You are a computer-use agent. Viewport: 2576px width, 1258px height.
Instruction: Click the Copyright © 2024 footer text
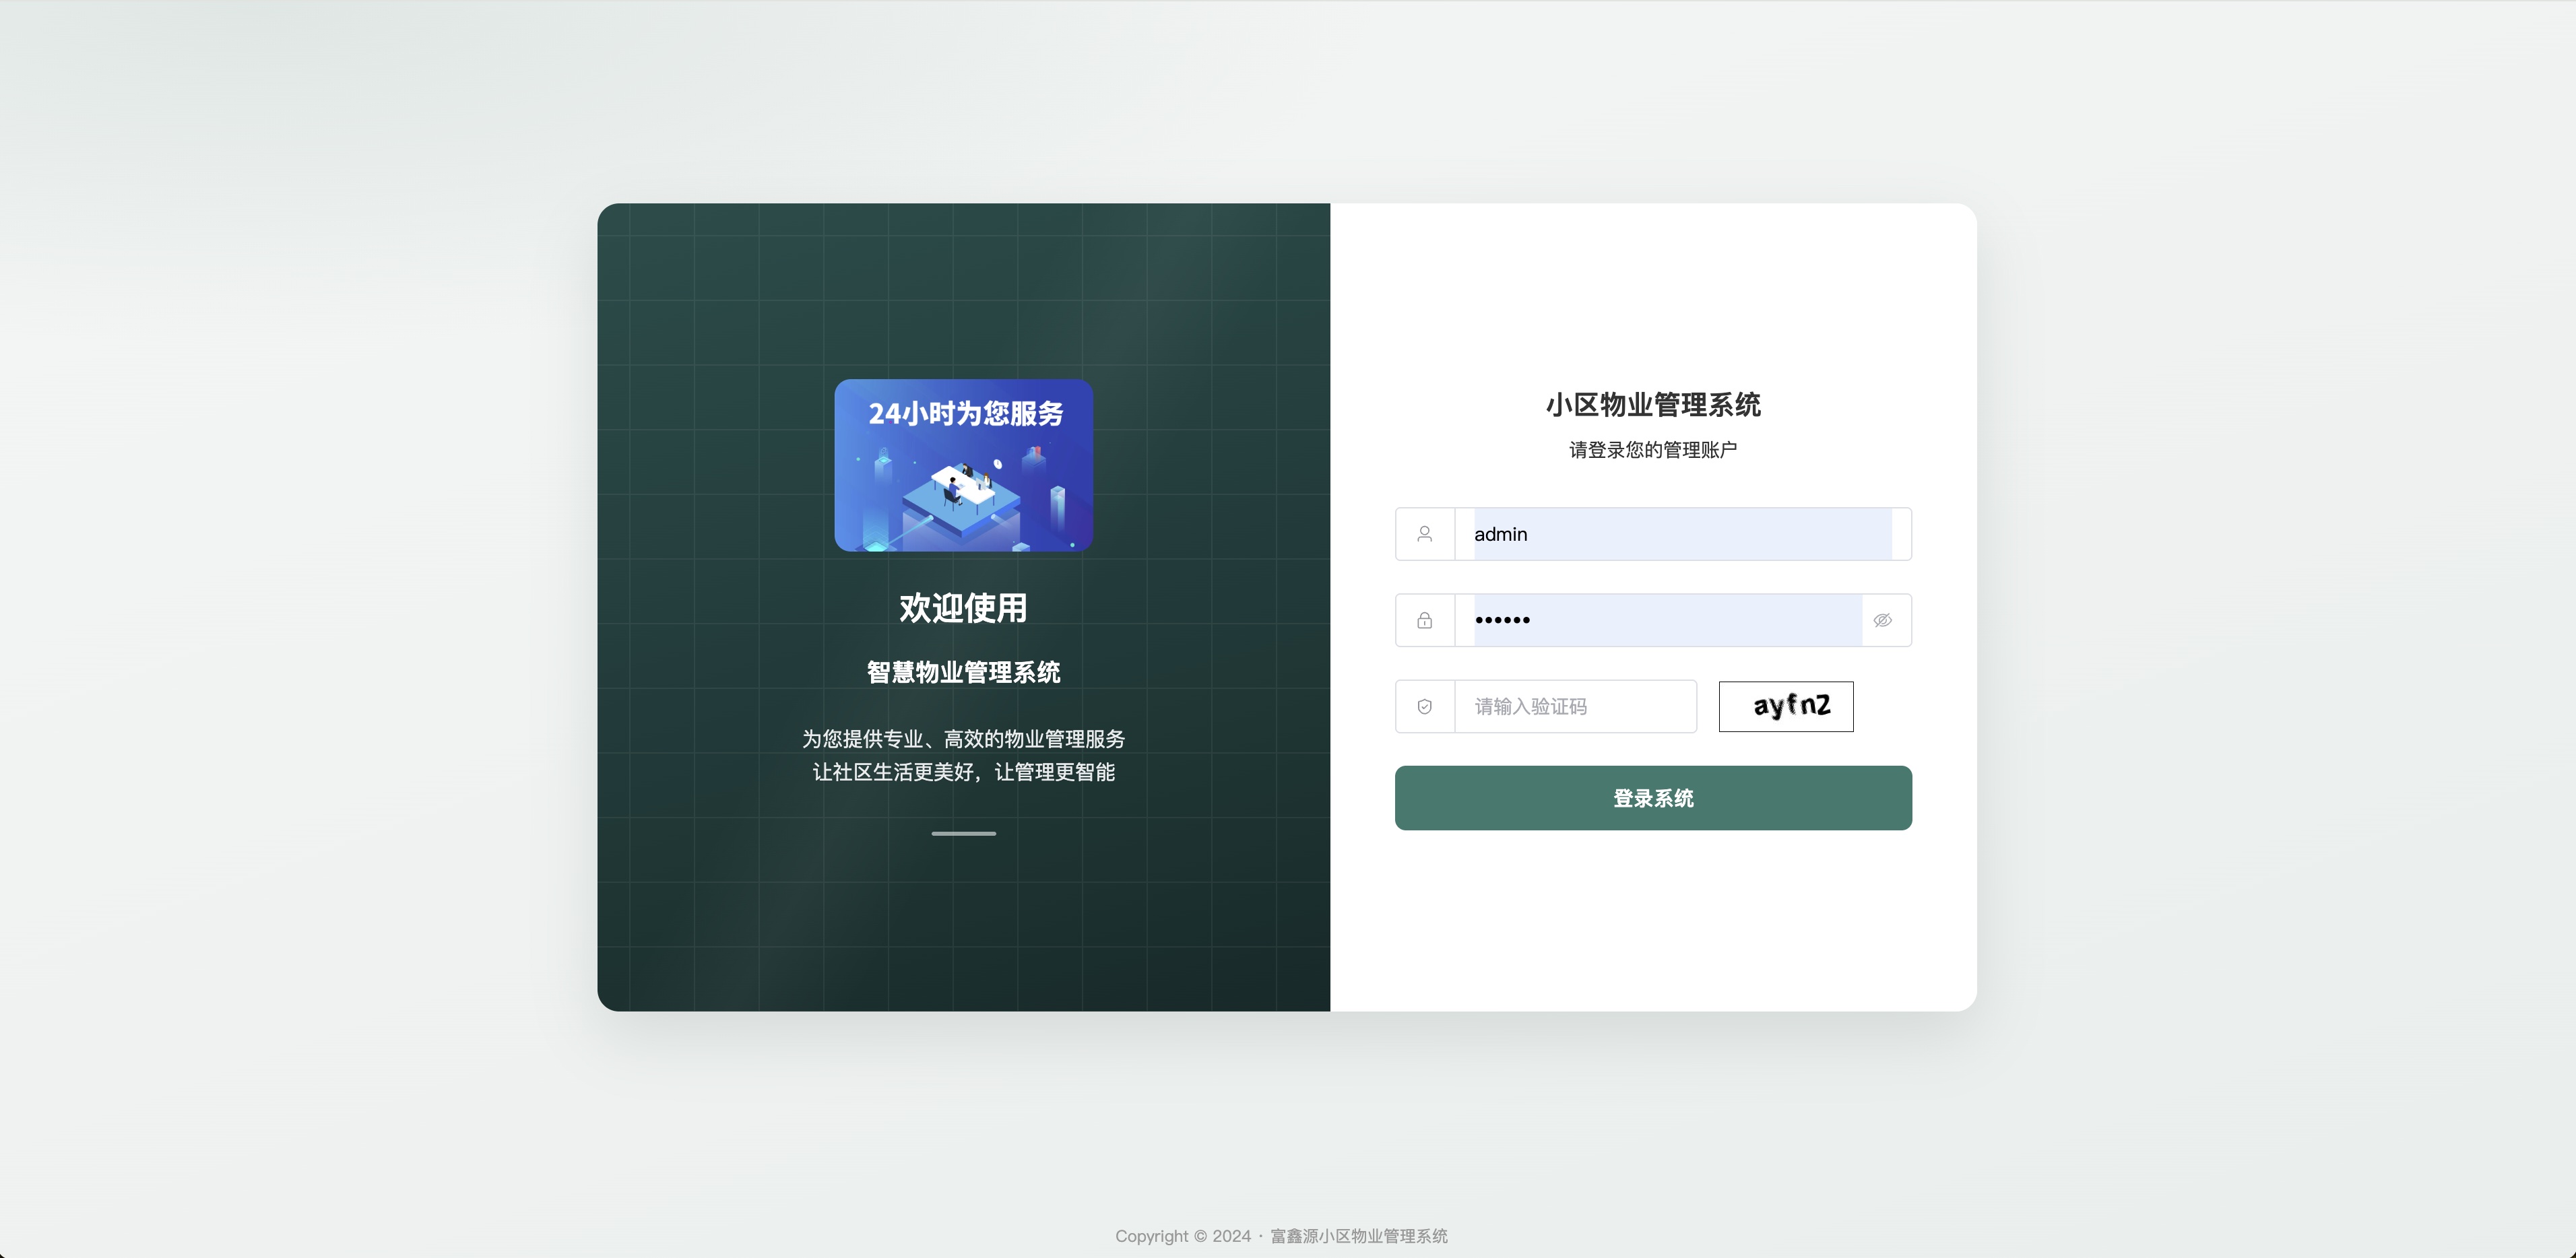(x=1282, y=1236)
